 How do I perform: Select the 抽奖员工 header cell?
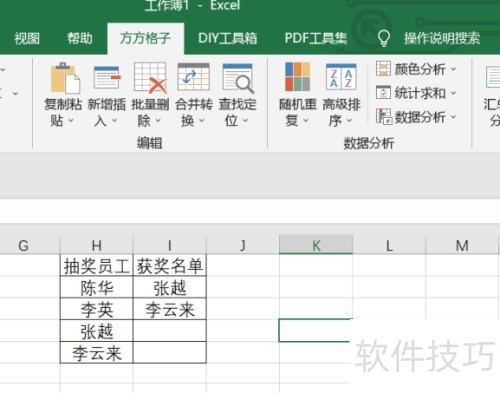pos(97,266)
